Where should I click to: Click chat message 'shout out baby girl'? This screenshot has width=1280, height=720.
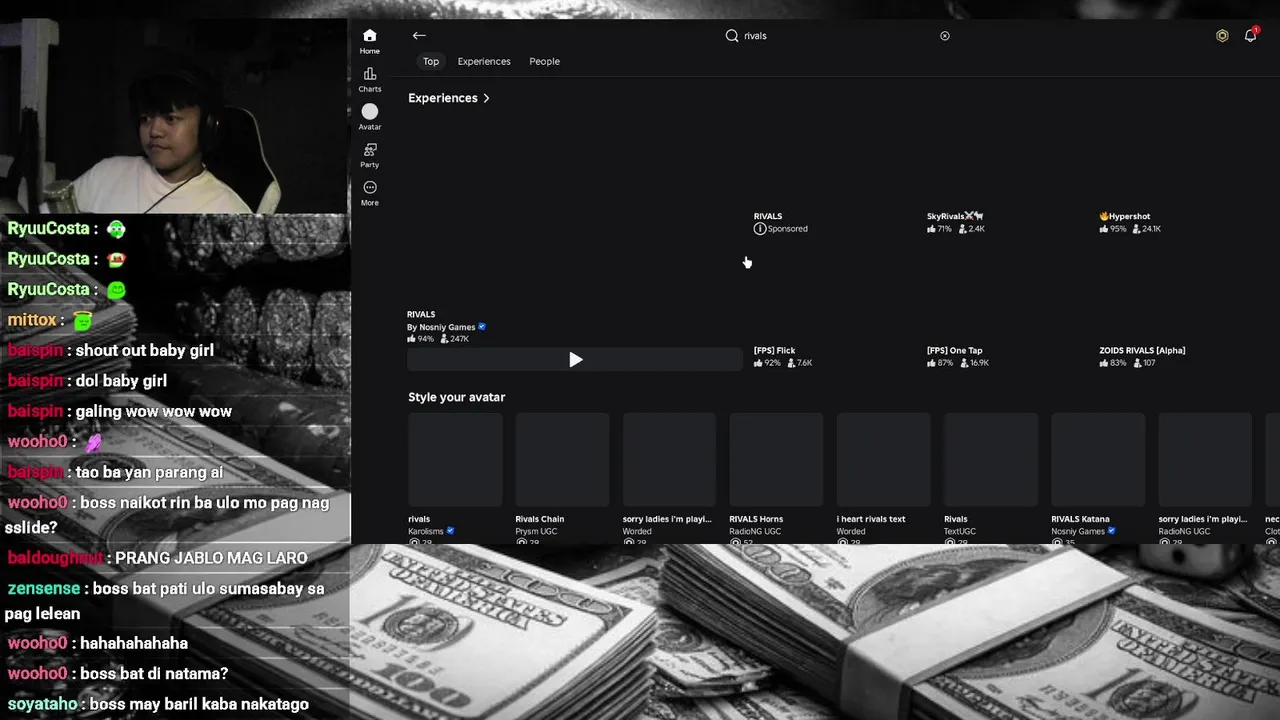[145, 350]
